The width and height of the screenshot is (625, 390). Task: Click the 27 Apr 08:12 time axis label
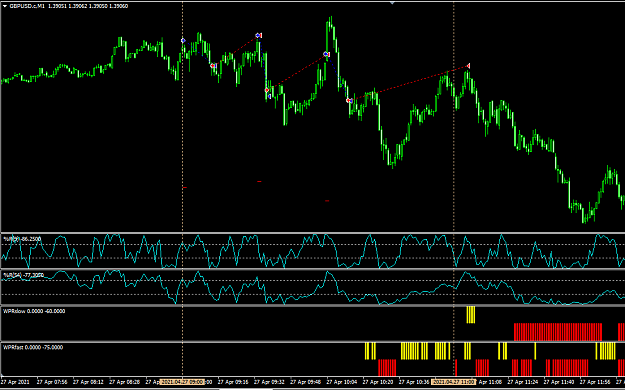click(89, 382)
